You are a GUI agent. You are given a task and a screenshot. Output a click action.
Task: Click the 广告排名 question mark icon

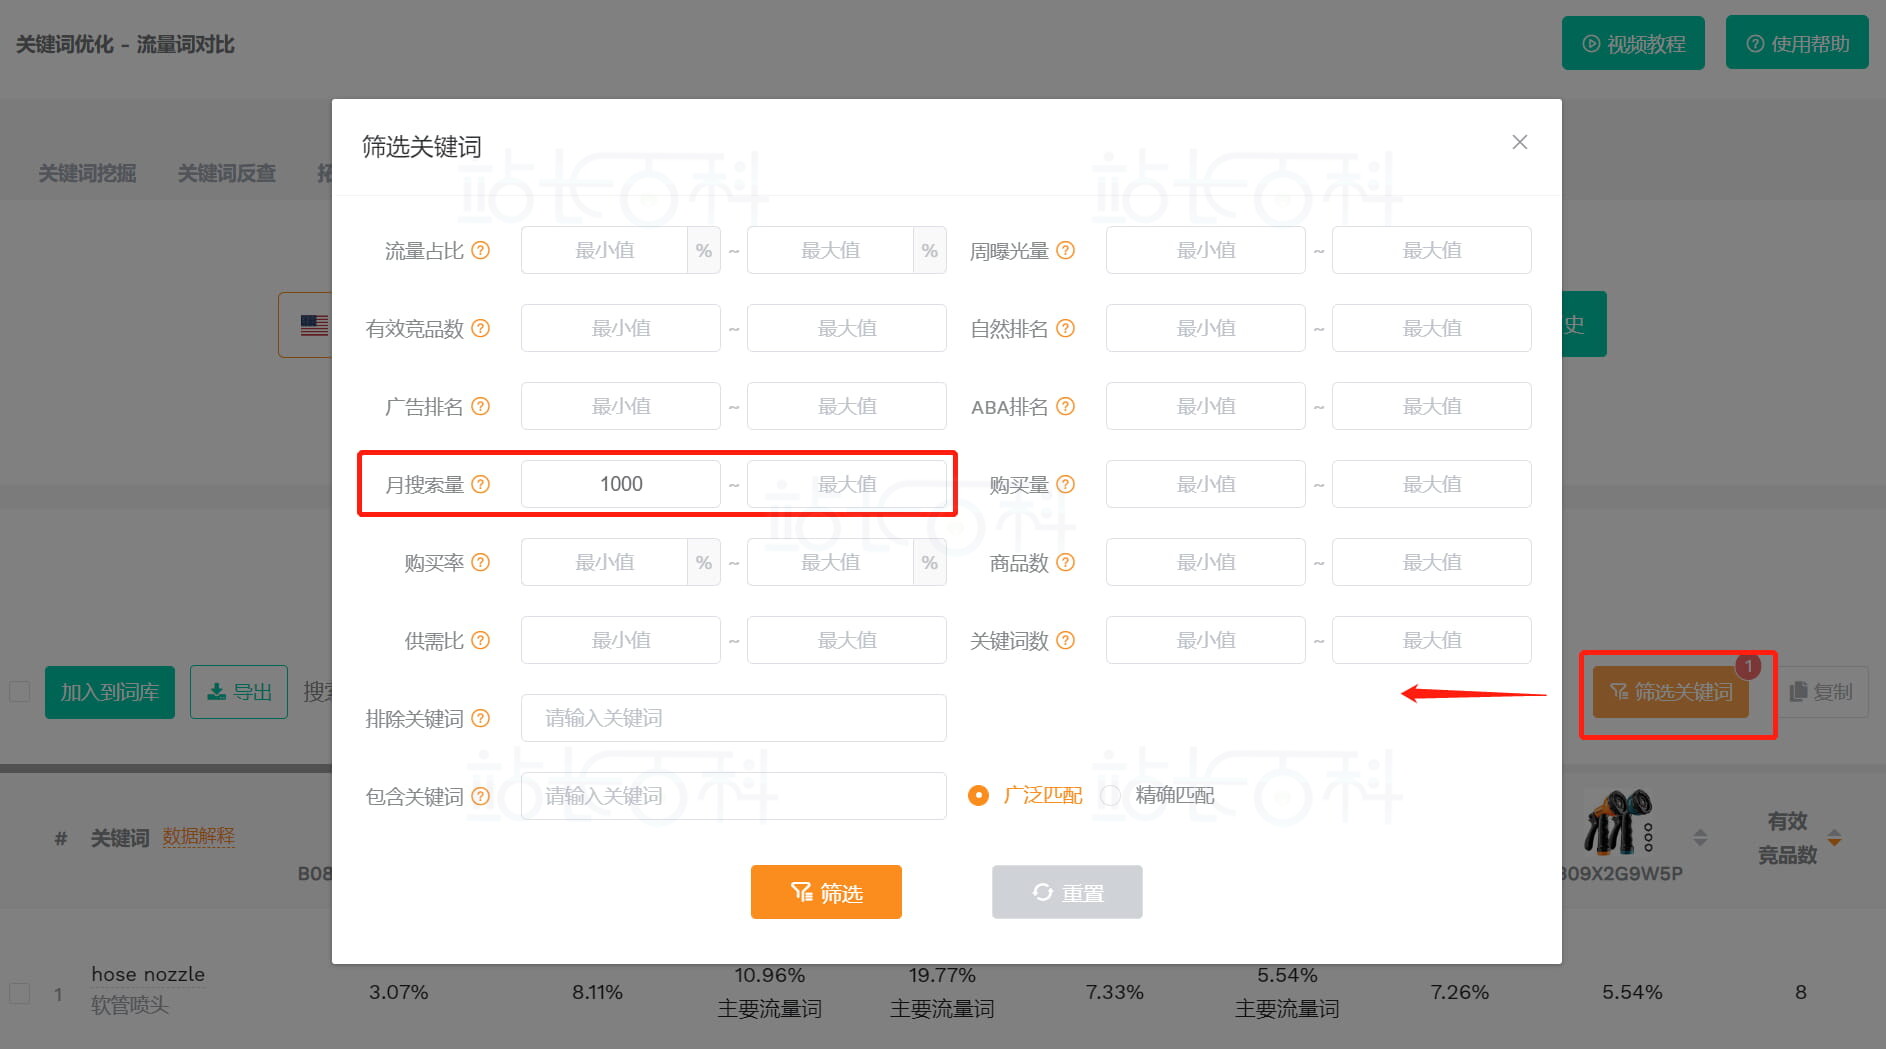point(481,406)
